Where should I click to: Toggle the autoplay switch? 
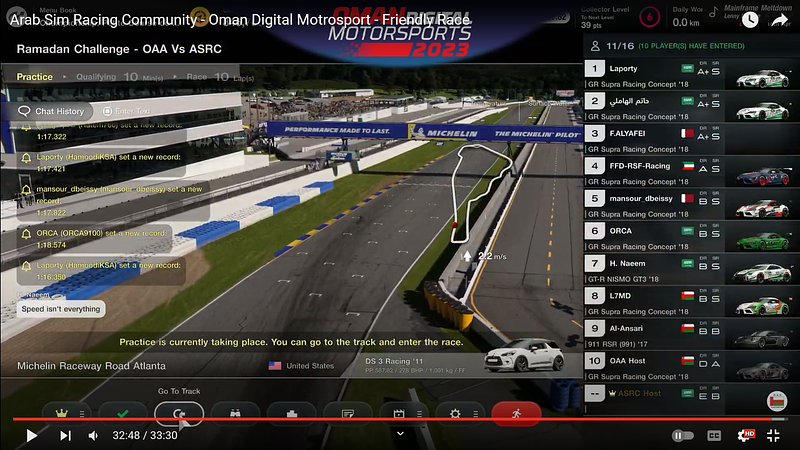(x=683, y=435)
